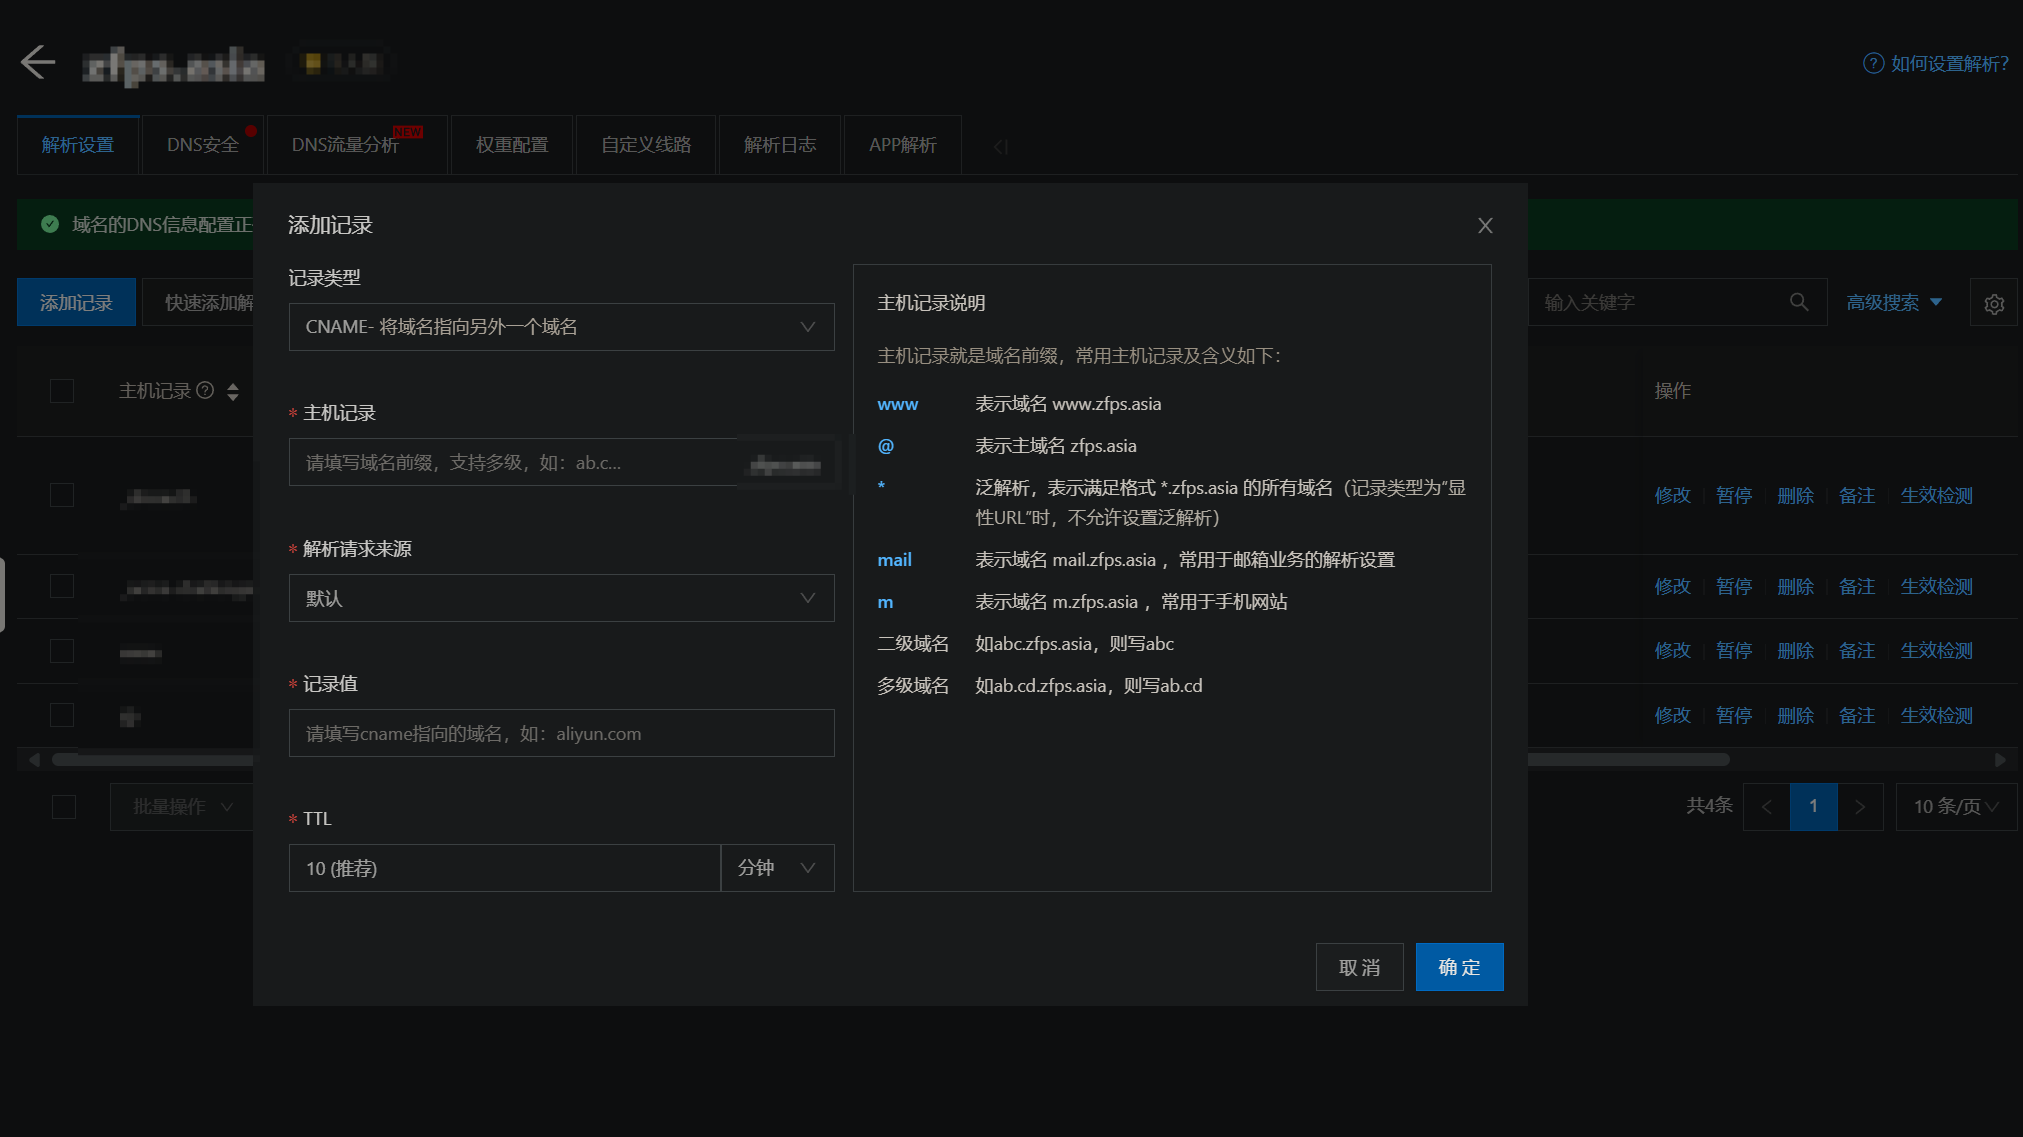Open the CNAME record type dropdown
Image resolution: width=2023 pixels, height=1137 pixels.
(x=561, y=327)
